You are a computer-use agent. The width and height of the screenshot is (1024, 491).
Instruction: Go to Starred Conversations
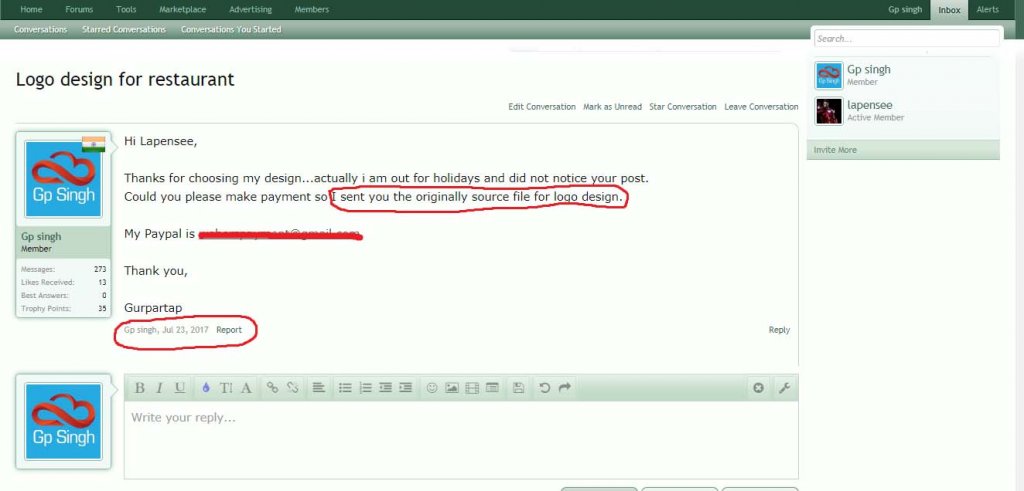[x=124, y=29]
